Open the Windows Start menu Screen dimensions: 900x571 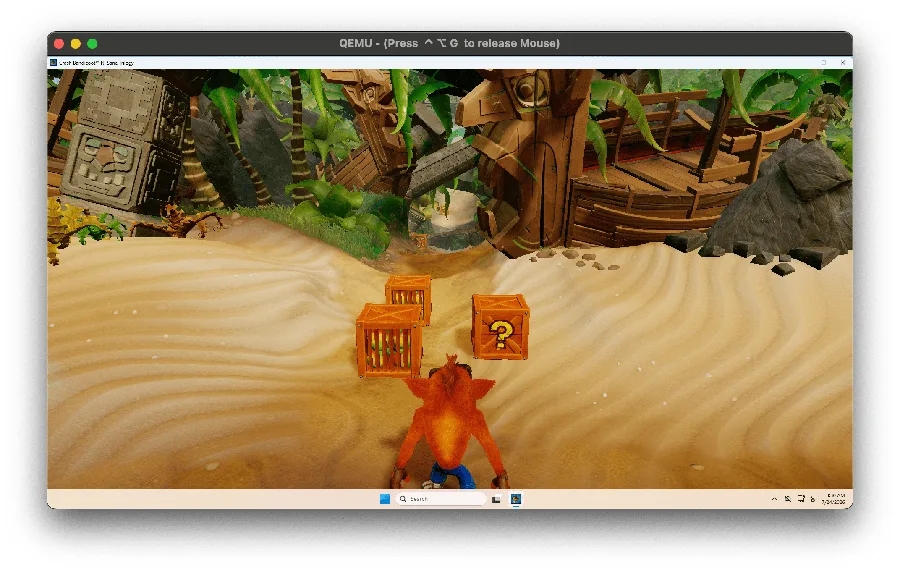[x=385, y=499]
